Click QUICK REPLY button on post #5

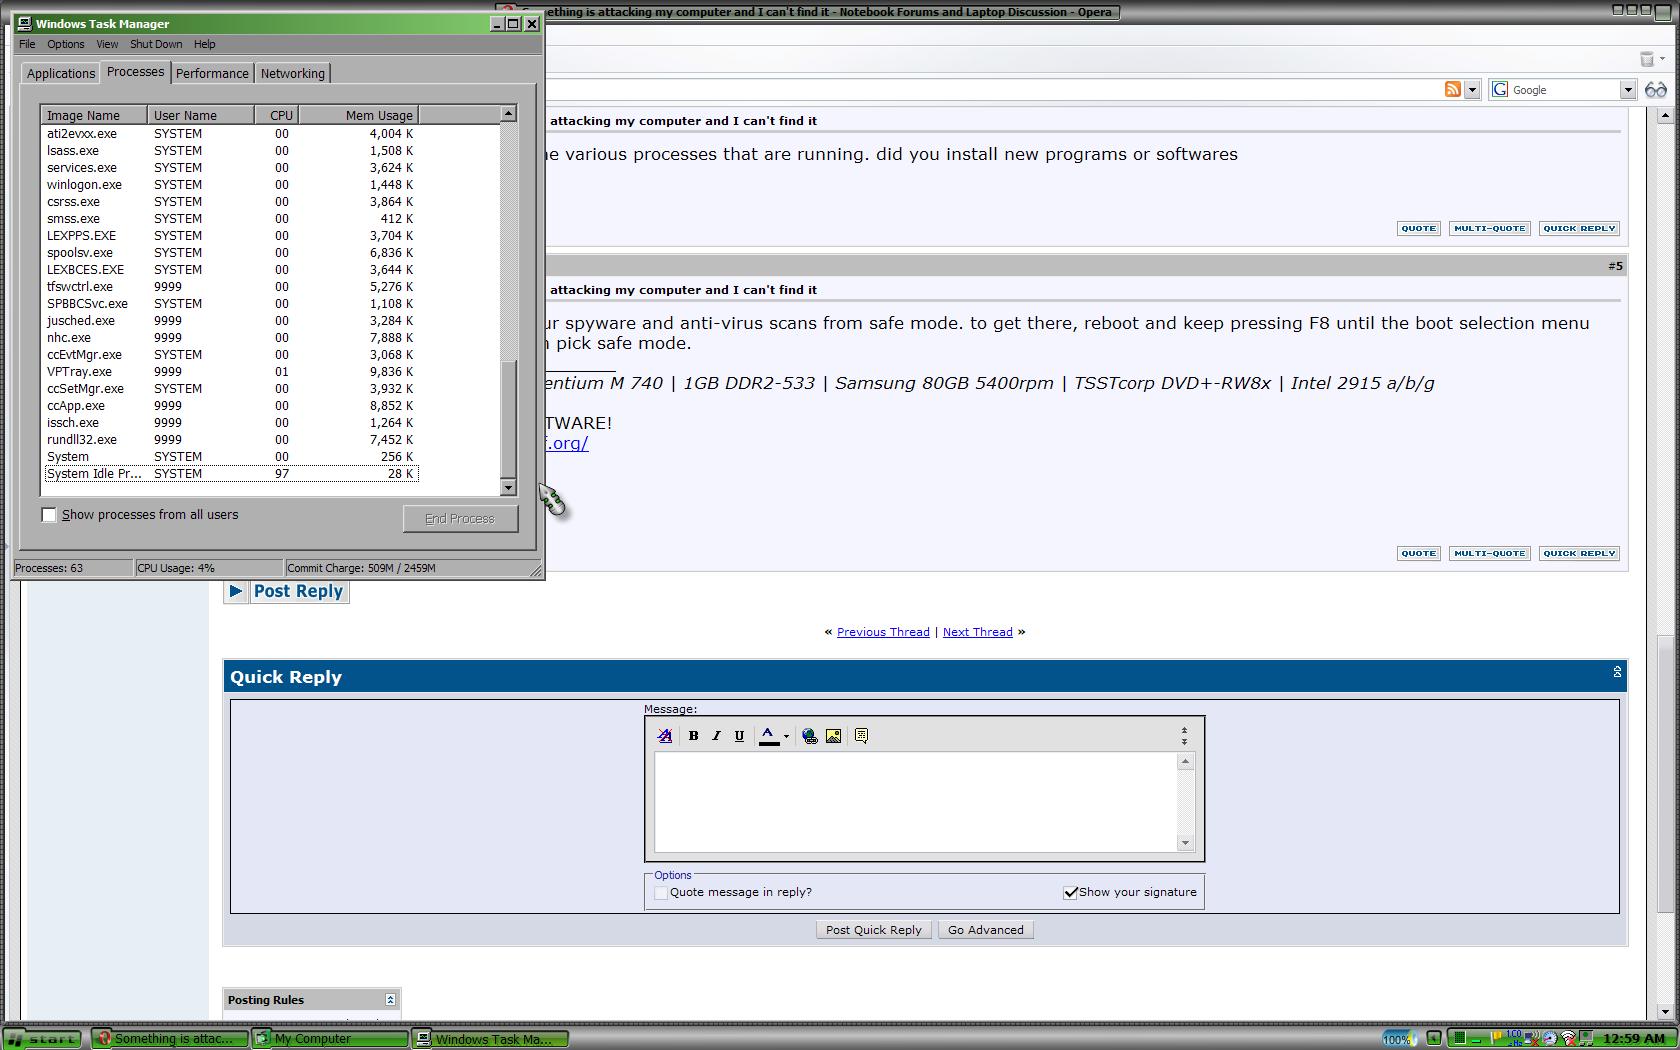coord(1579,553)
